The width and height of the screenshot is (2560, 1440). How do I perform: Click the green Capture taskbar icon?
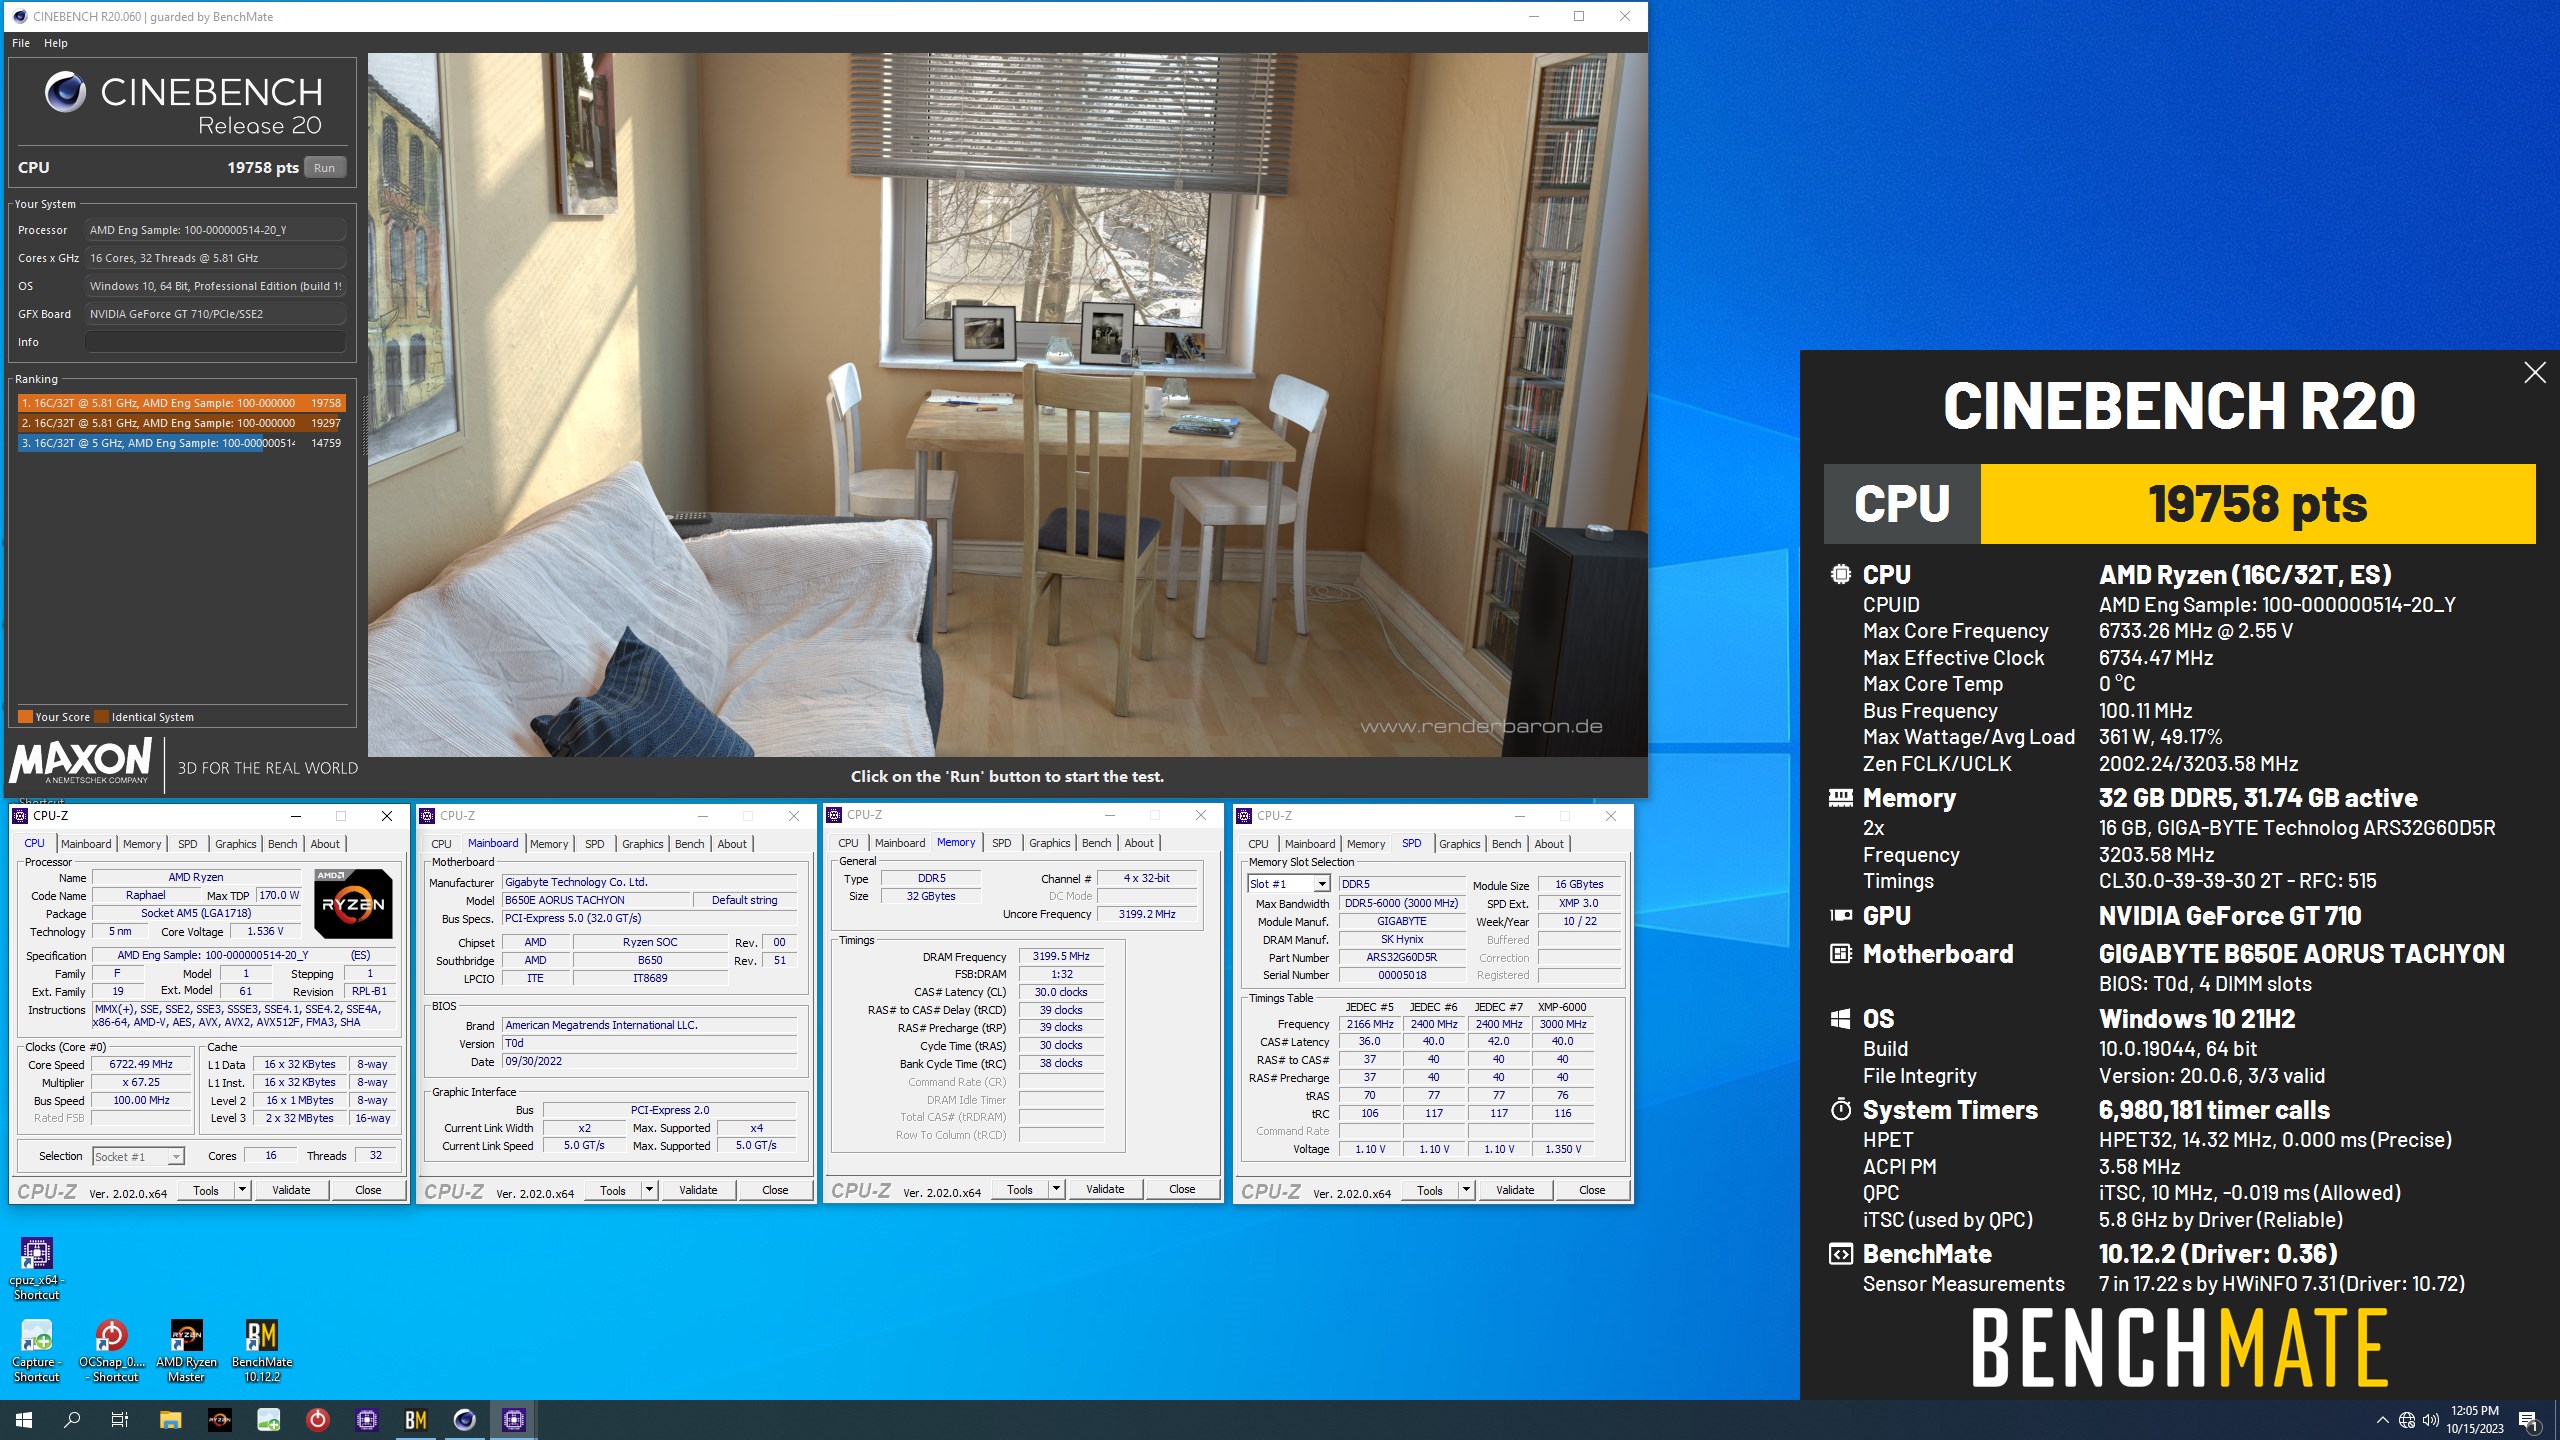pyautogui.click(x=268, y=1420)
